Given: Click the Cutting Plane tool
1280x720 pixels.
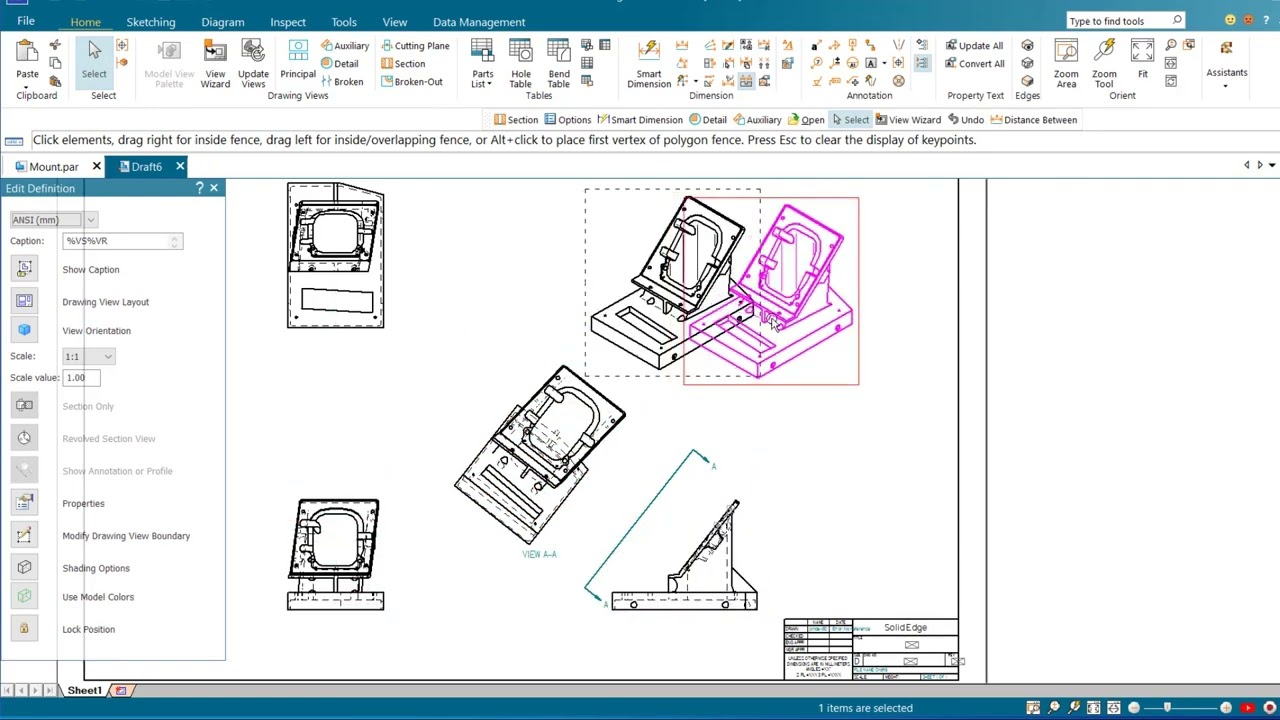Looking at the screenshot, I should coord(415,46).
